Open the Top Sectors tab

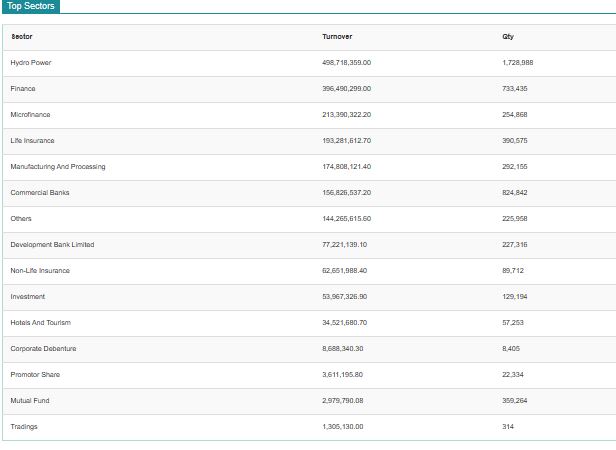click(31, 6)
